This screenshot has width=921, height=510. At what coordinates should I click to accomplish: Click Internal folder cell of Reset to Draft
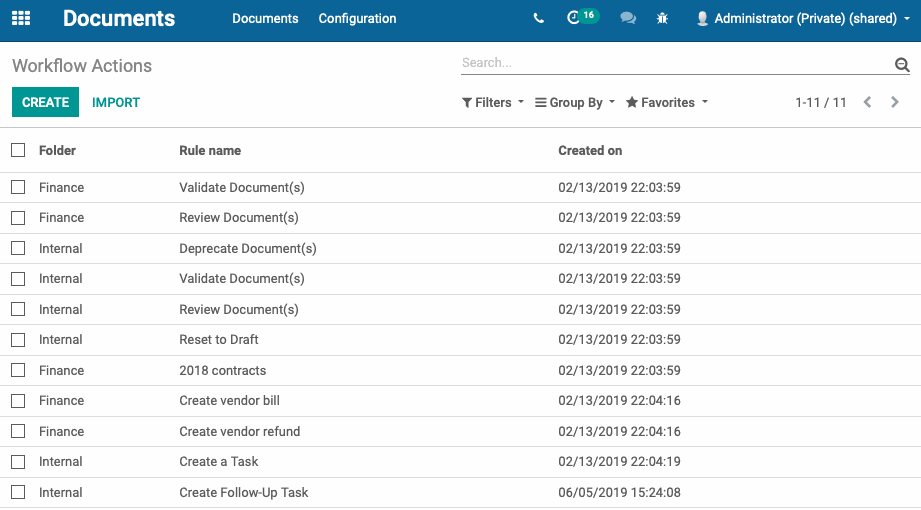pyautogui.click(x=60, y=340)
